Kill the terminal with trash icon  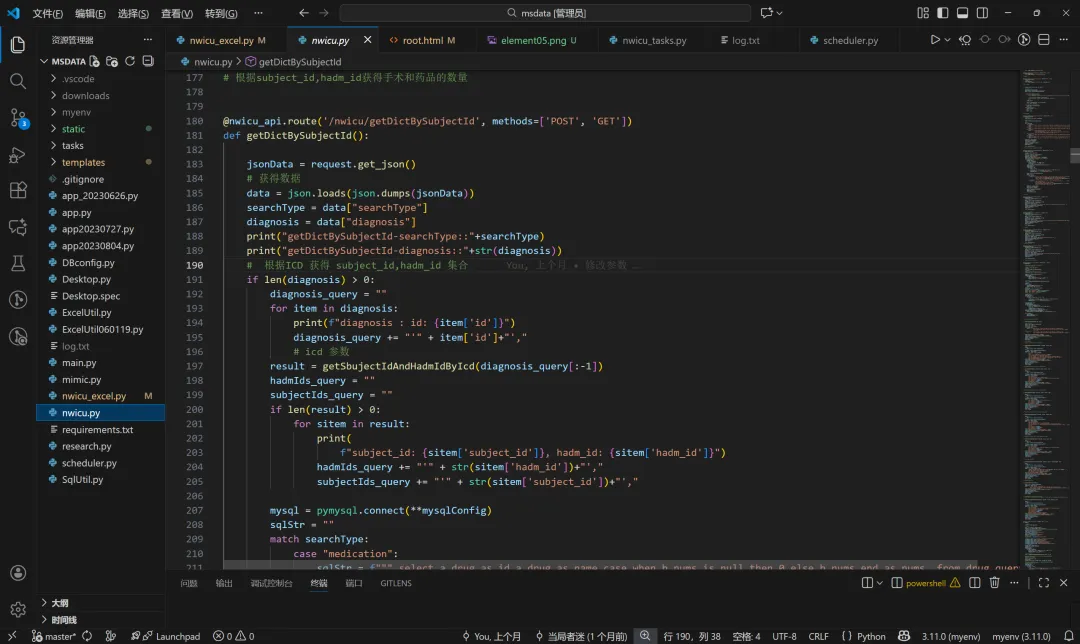point(994,583)
